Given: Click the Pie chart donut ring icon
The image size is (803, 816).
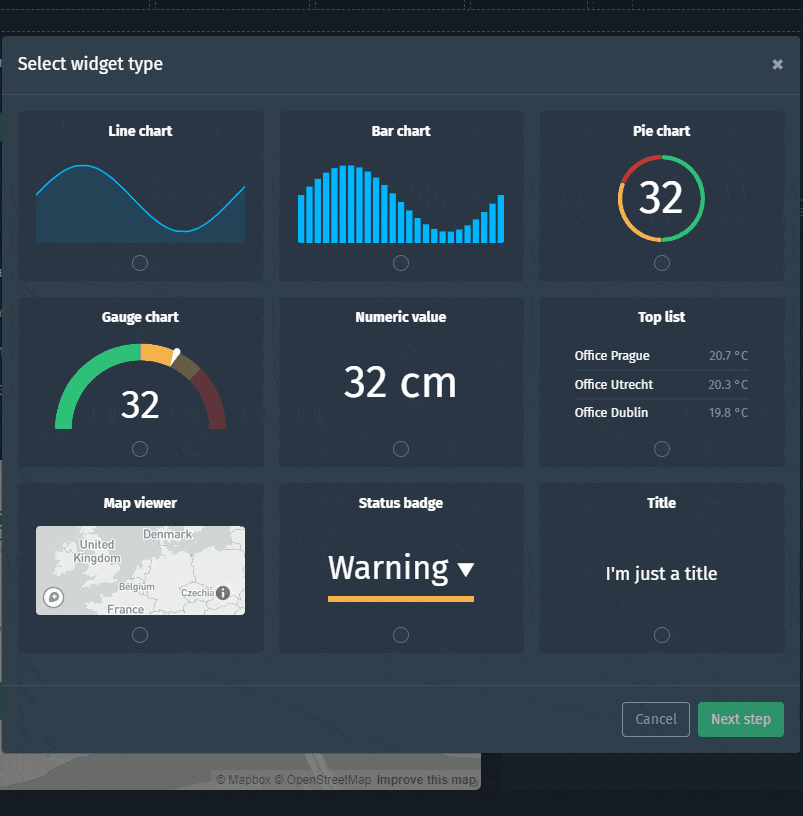Looking at the screenshot, I should (x=661, y=198).
